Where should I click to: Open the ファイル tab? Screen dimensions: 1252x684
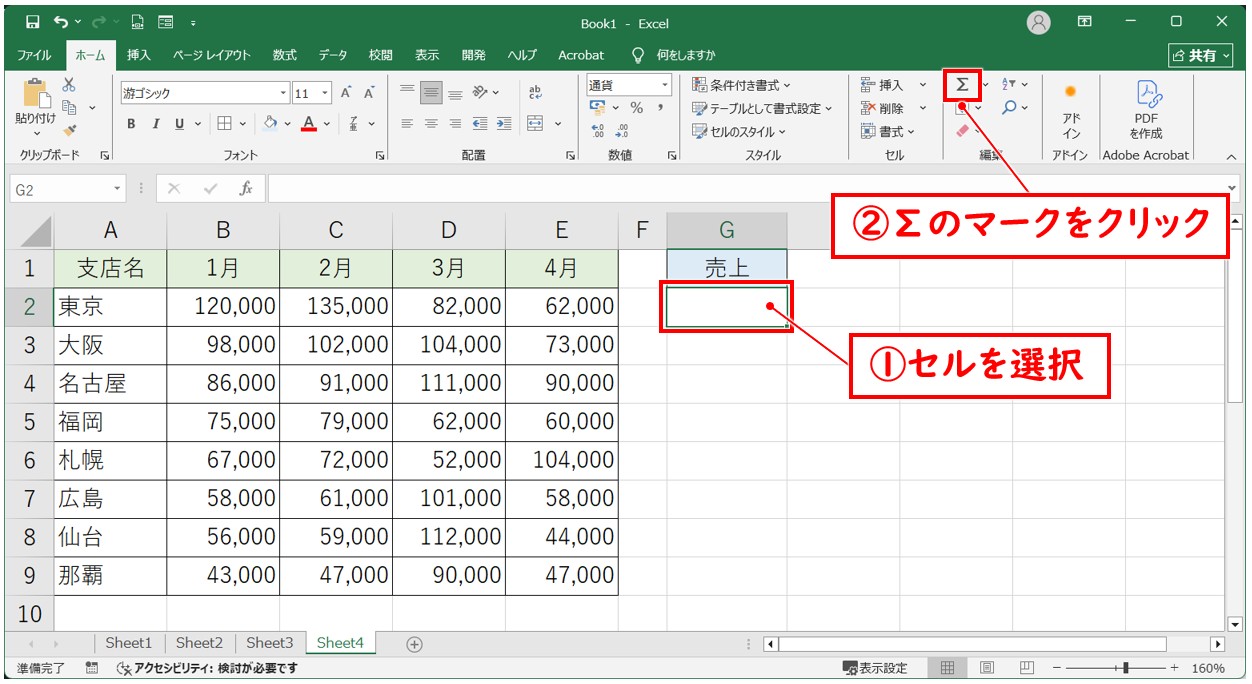(34, 55)
